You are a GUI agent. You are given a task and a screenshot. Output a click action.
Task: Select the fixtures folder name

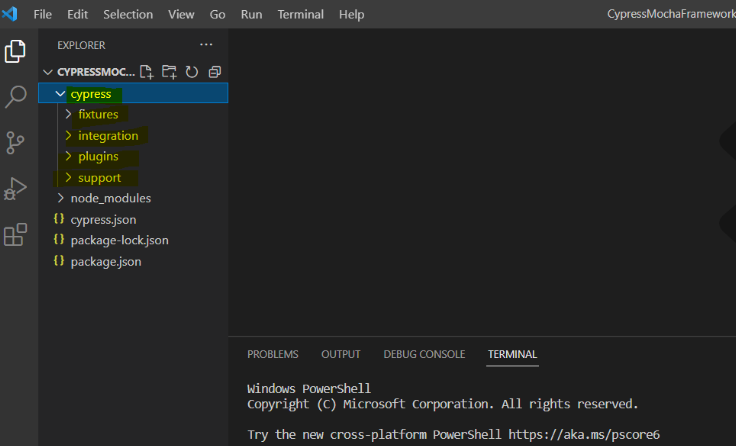click(x=98, y=114)
